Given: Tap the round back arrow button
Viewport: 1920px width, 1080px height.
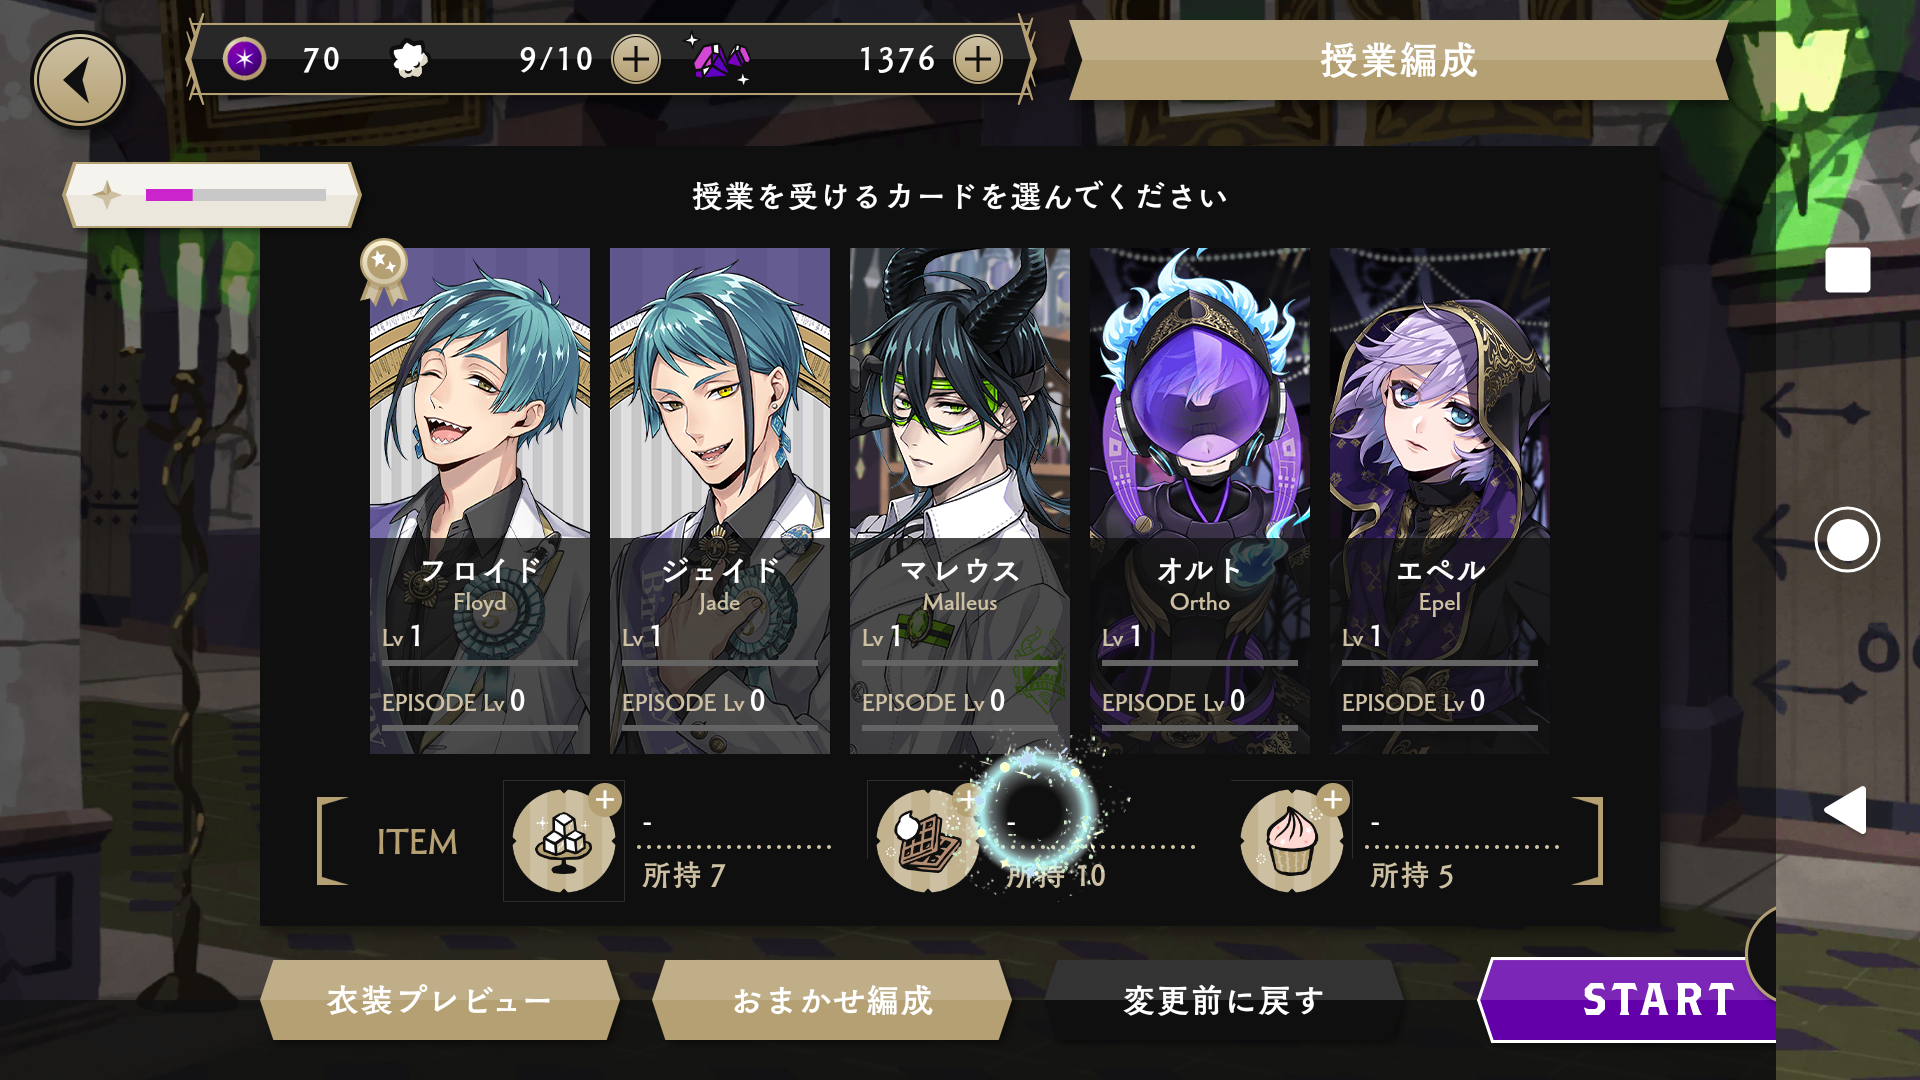Looking at the screenshot, I should click(x=79, y=80).
